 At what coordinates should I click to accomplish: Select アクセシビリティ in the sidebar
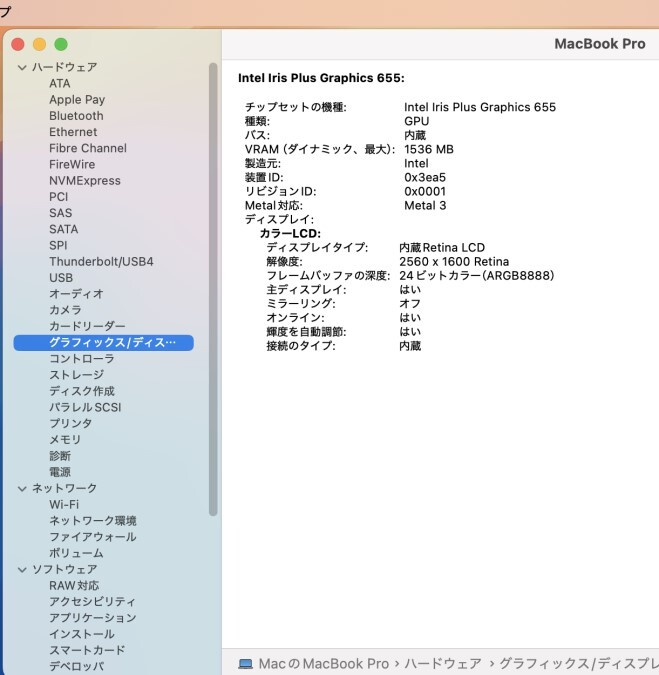pyautogui.click(x=92, y=602)
